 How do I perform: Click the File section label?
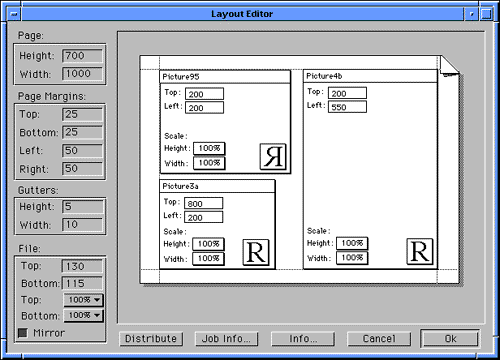pos(29,249)
